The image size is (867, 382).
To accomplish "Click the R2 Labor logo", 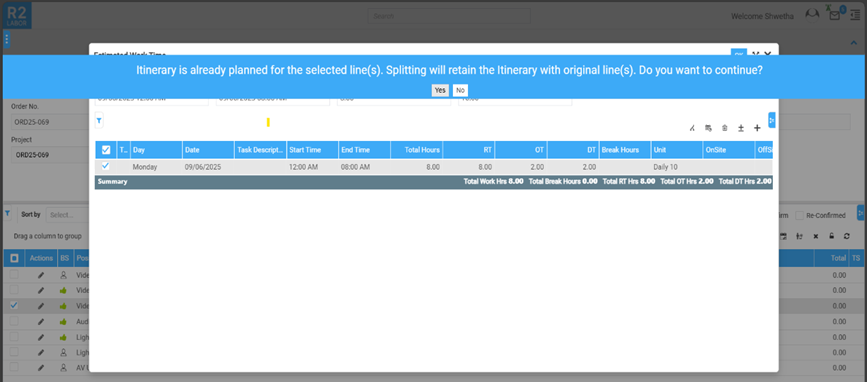I will pos(17,15).
